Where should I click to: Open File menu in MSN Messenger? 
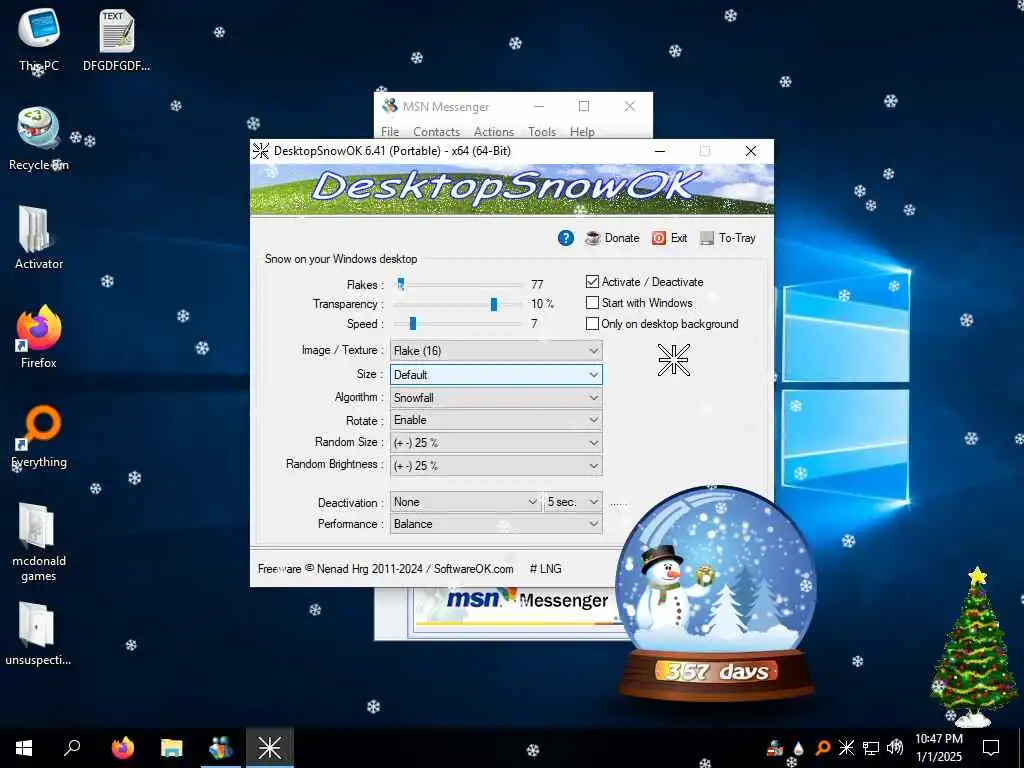(390, 132)
